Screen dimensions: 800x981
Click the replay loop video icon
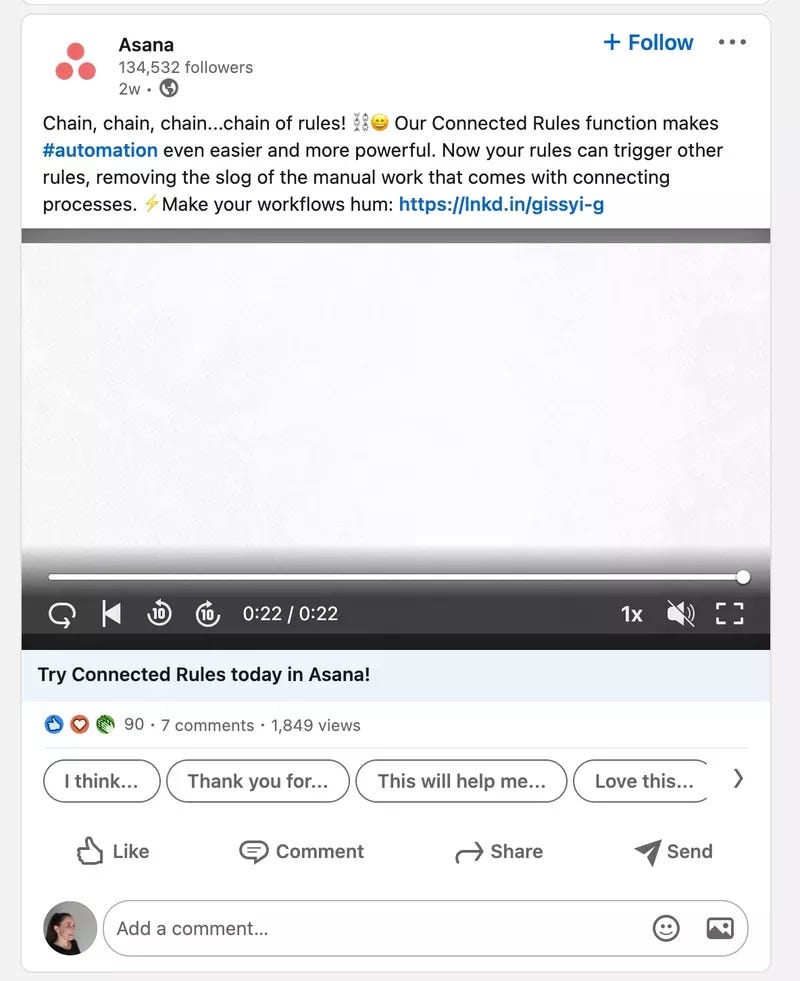(62, 614)
